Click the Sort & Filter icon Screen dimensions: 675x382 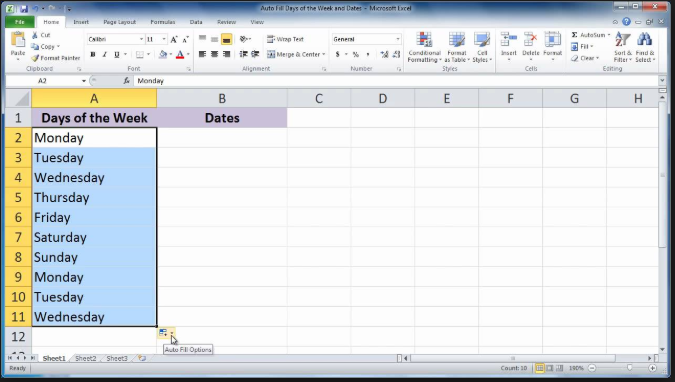[x=622, y=40]
